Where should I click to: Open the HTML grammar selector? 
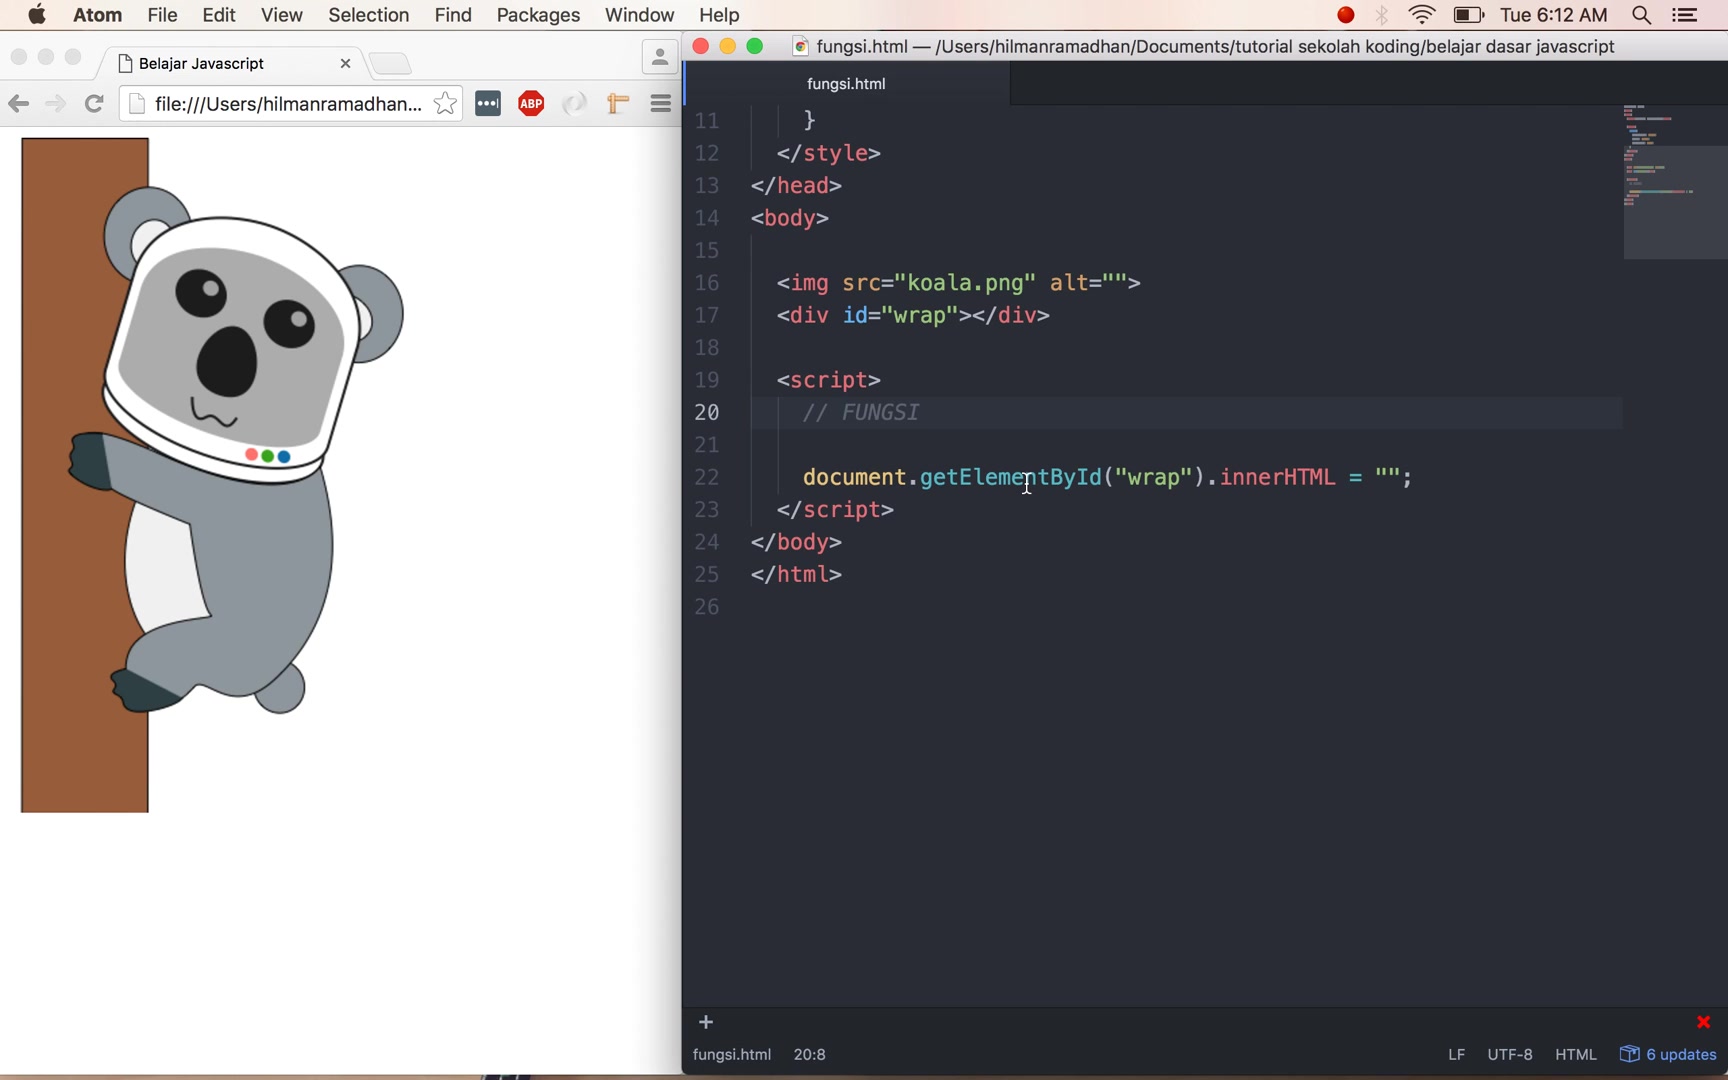click(1576, 1054)
